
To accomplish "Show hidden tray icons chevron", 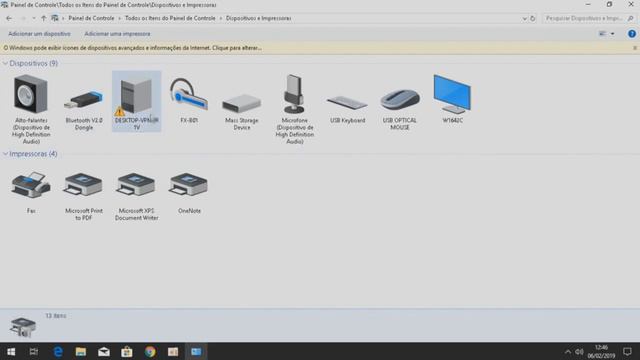I will point(567,351).
